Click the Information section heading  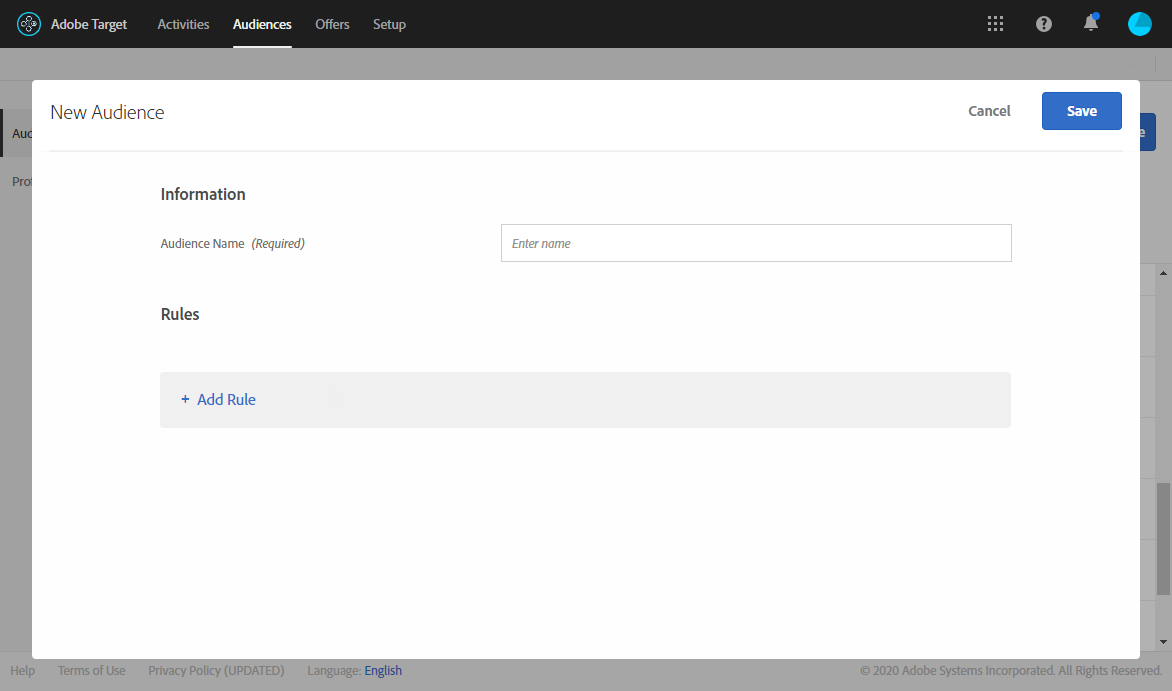point(203,194)
